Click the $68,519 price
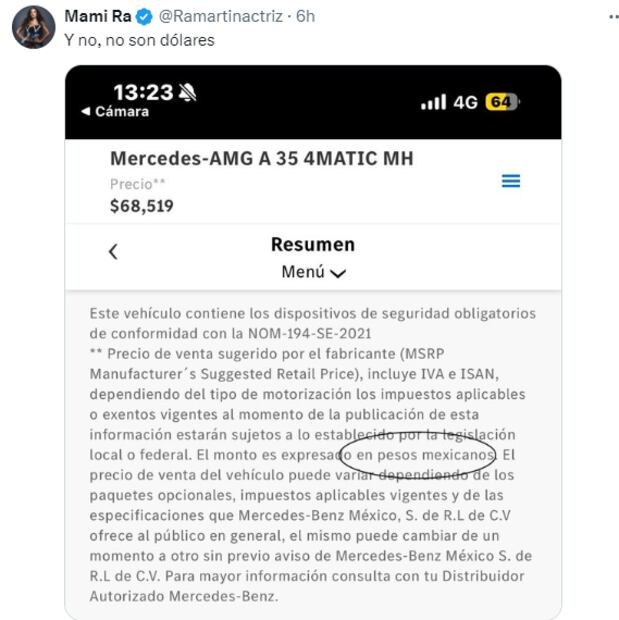 tap(141, 206)
